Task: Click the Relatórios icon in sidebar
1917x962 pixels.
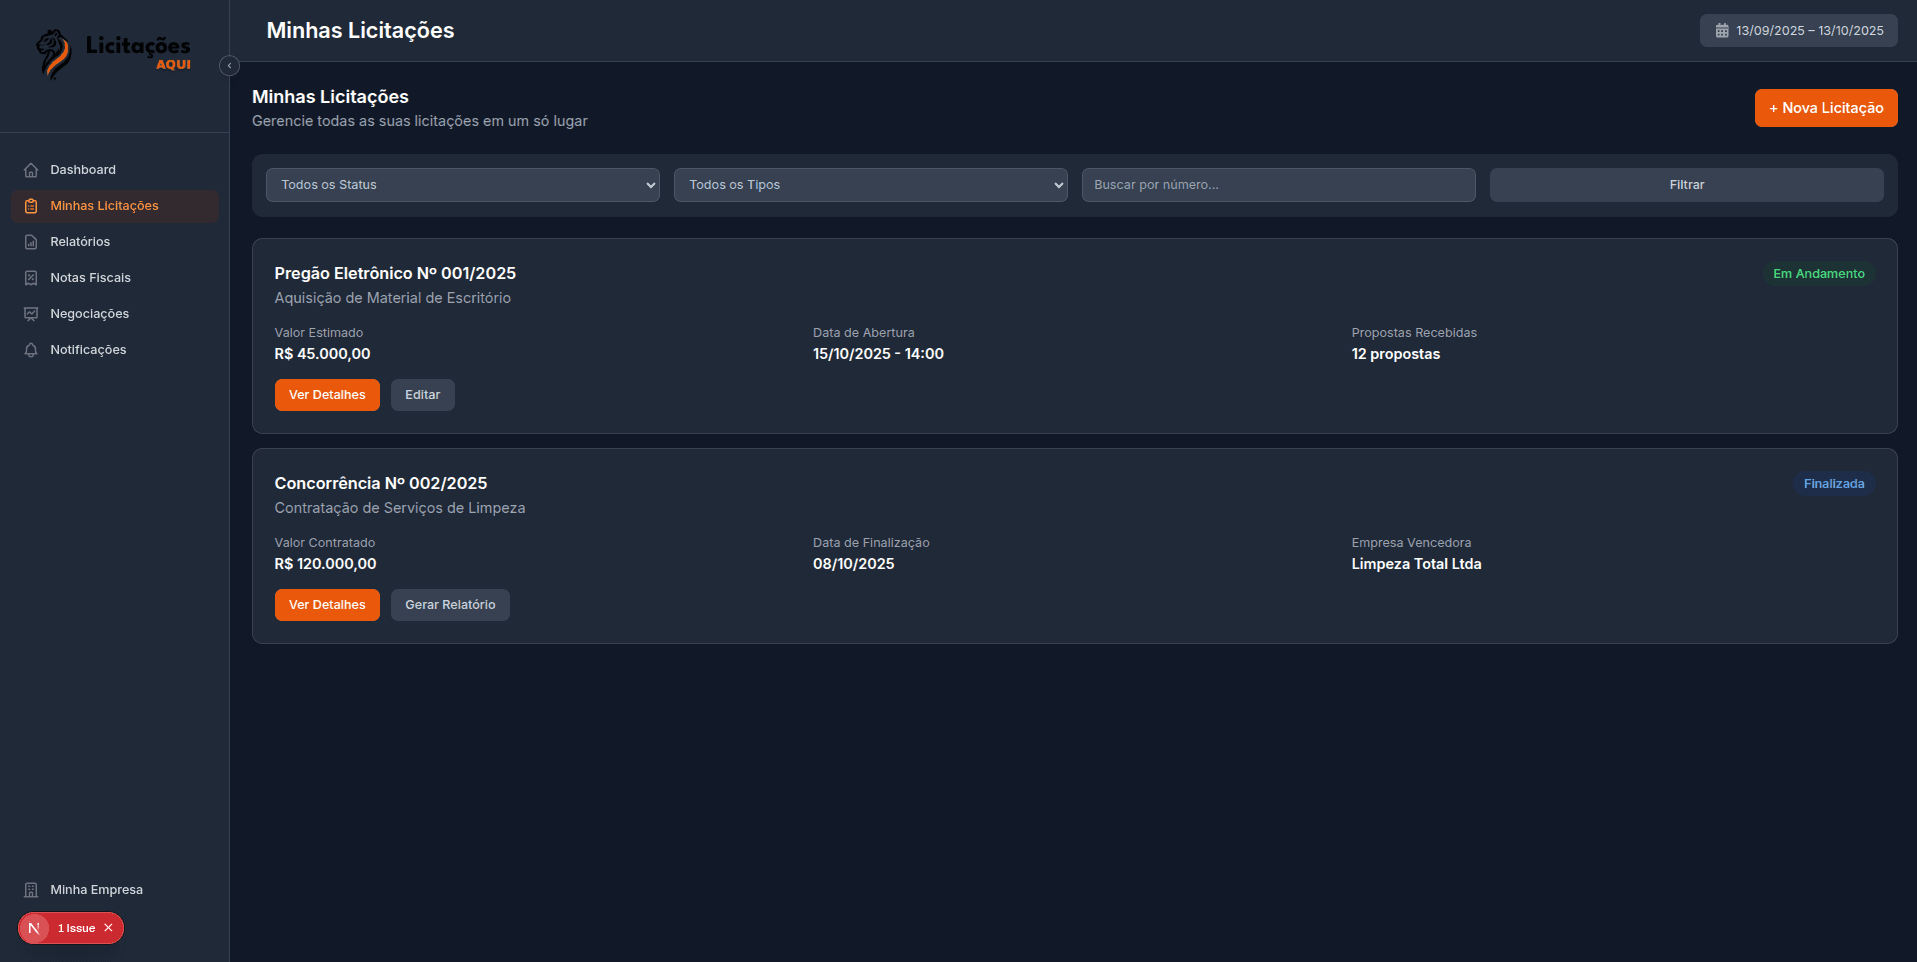Action: (31, 242)
